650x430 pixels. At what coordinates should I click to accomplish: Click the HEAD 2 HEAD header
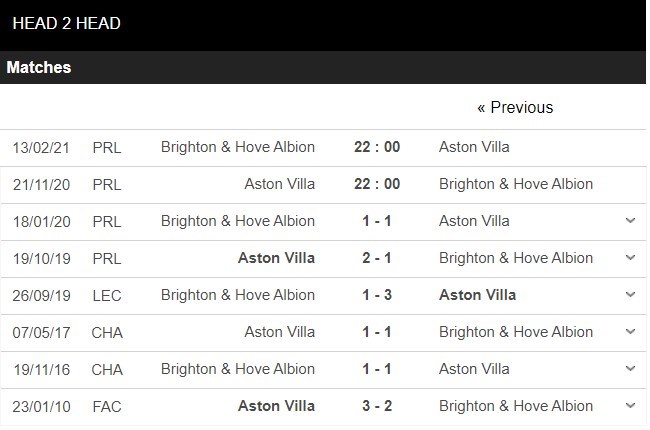(63, 22)
